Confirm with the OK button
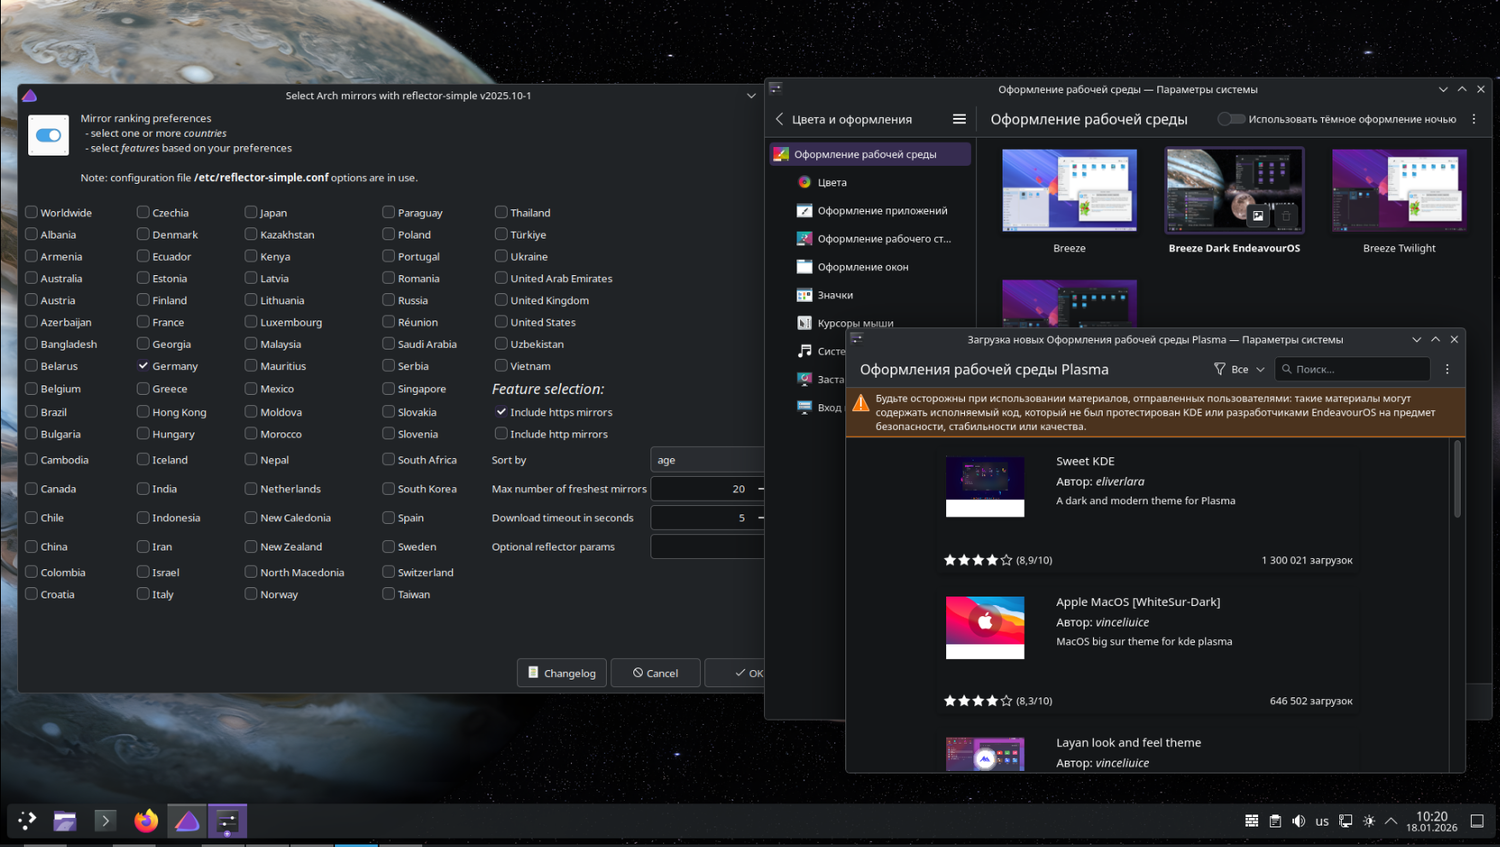 (735, 673)
